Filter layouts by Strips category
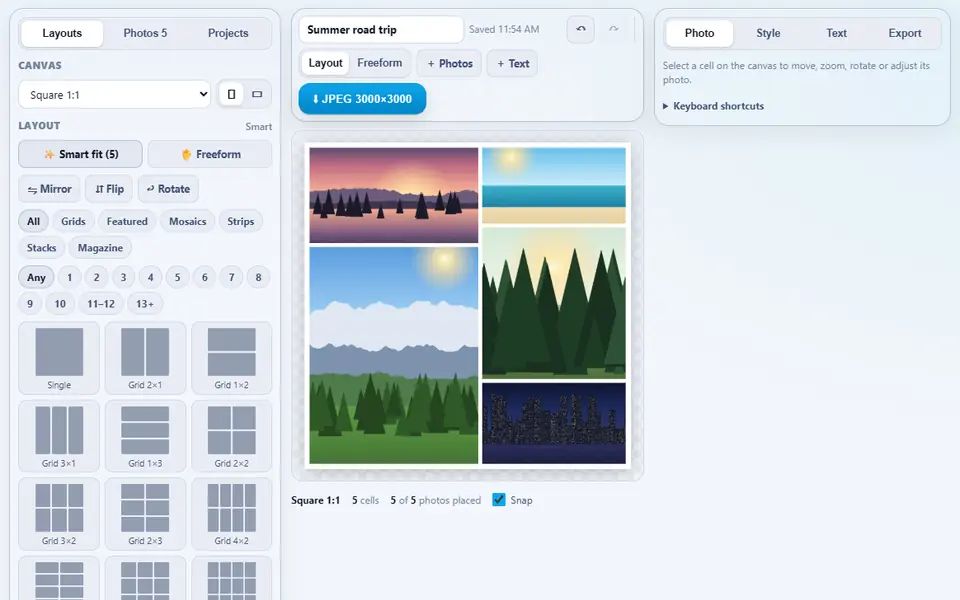The width and height of the screenshot is (960, 600). [x=241, y=222]
